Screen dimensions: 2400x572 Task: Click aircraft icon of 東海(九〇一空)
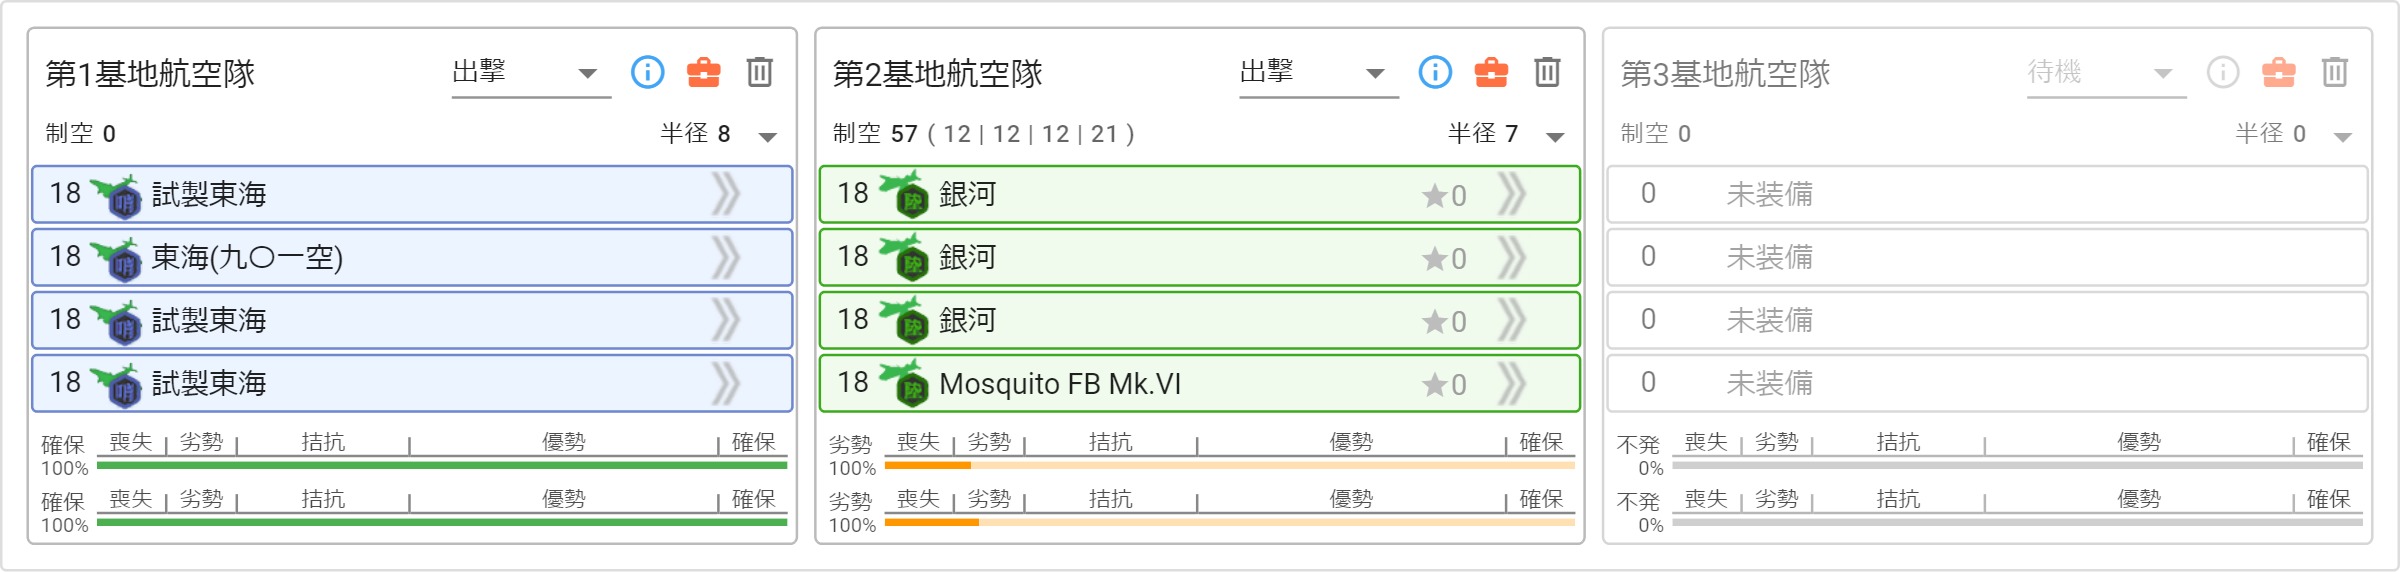pos(116,258)
